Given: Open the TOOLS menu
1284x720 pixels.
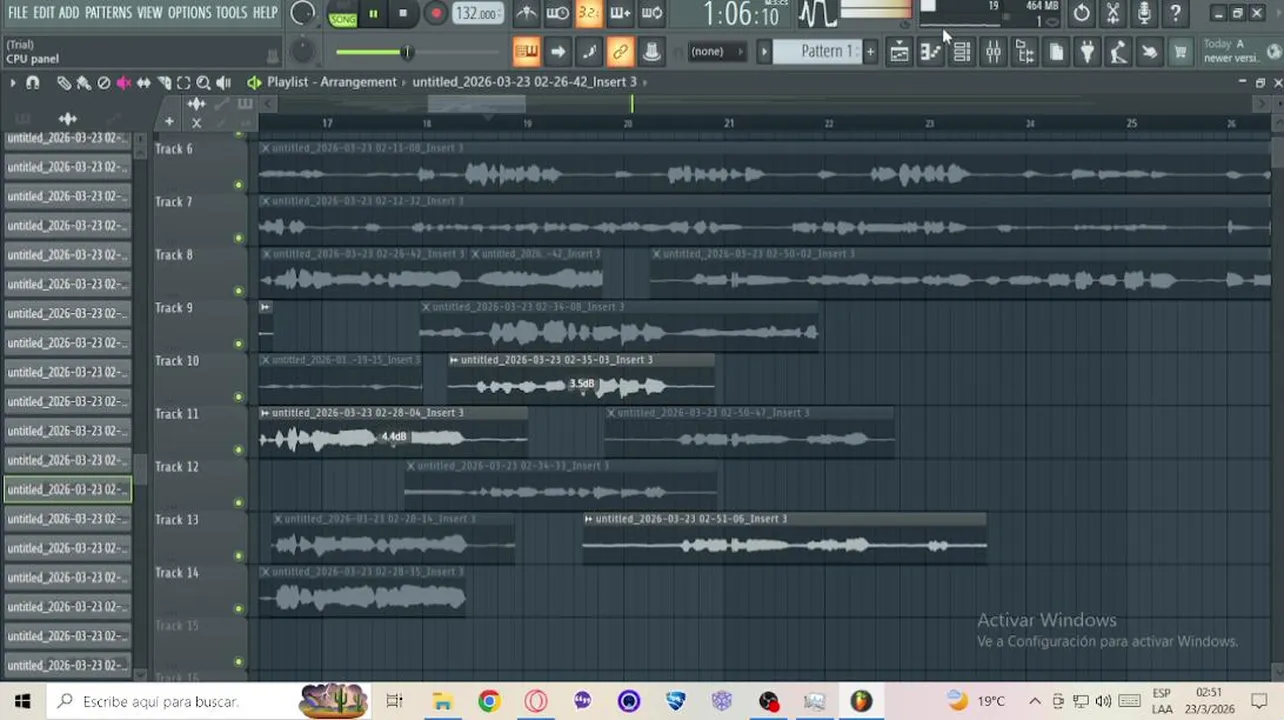Looking at the screenshot, I should 231,12.
